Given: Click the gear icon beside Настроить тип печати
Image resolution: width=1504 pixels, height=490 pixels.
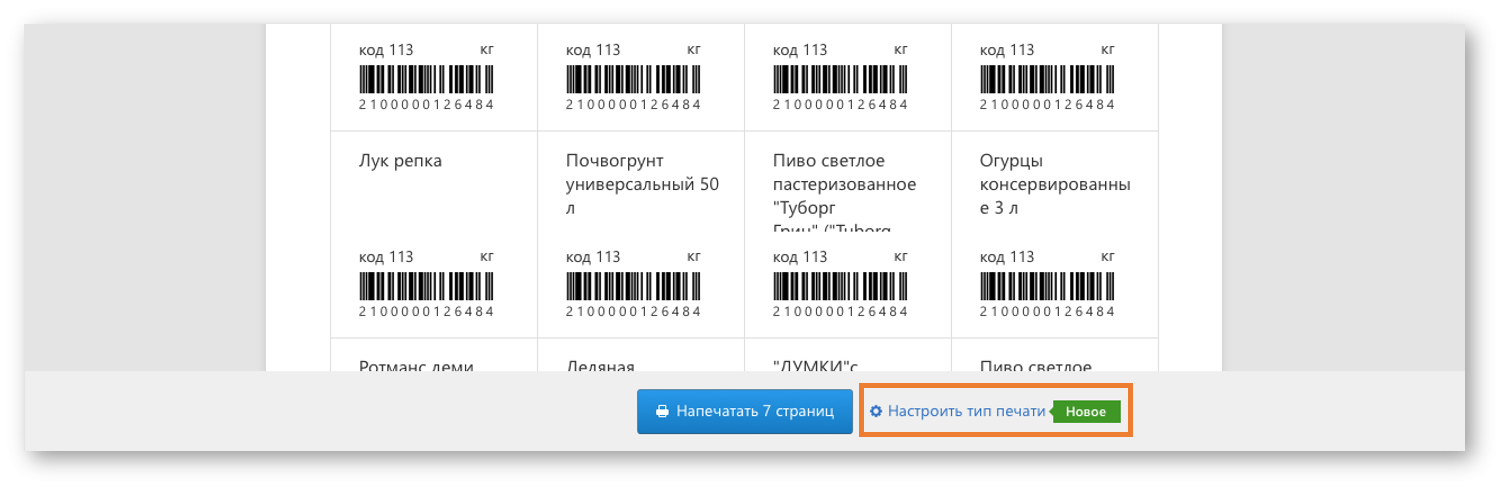Looking at the screenshot, I should point(876,411).
